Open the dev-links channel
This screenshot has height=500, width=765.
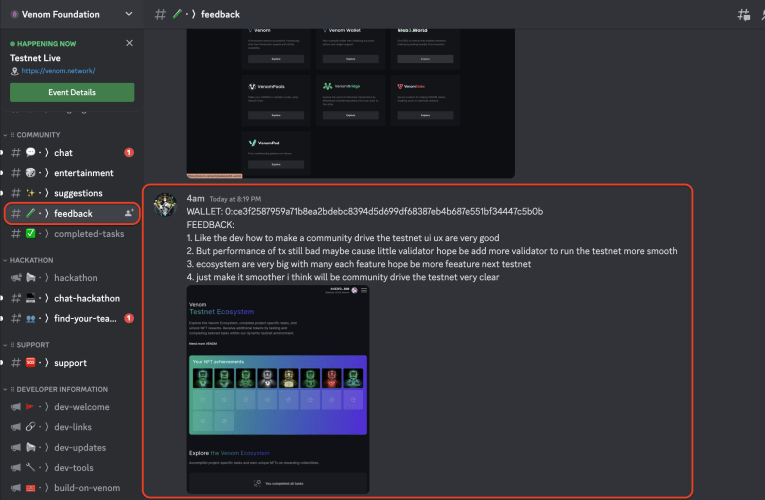point(72,427)
